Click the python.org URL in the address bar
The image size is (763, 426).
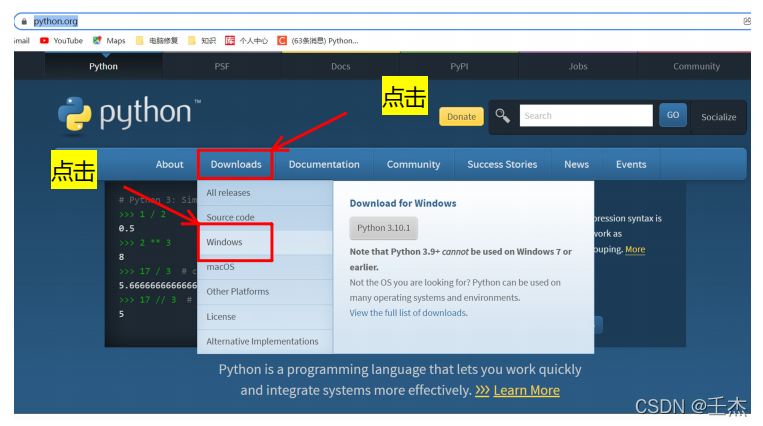click(55, 21)
